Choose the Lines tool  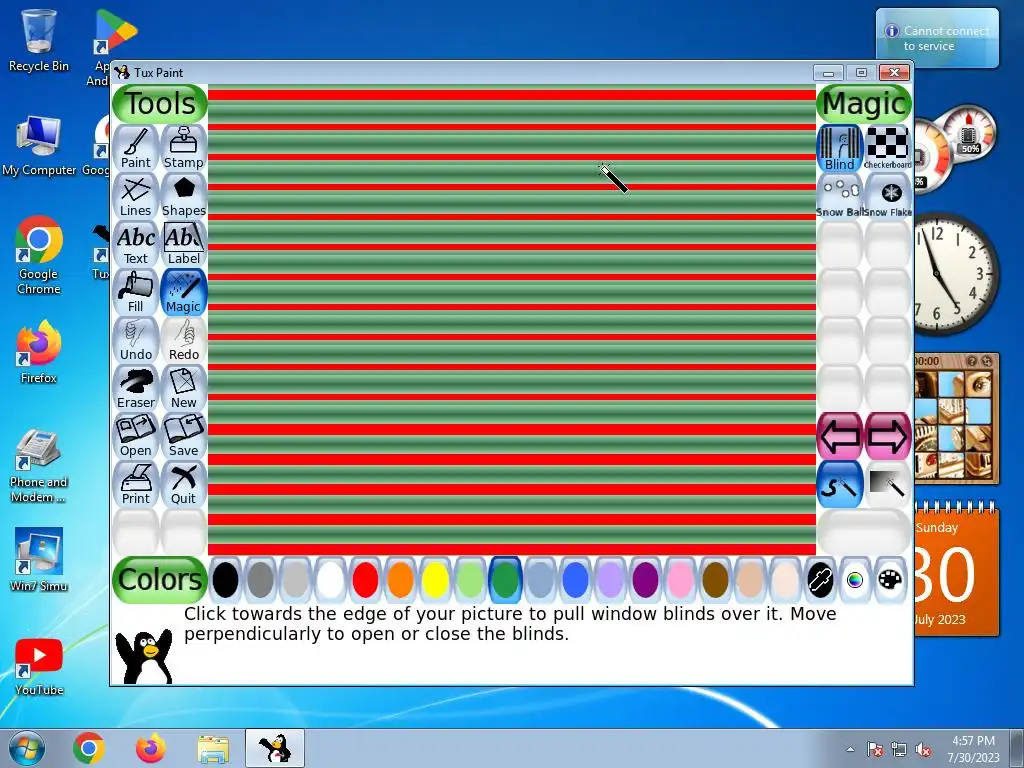point(136,196)
